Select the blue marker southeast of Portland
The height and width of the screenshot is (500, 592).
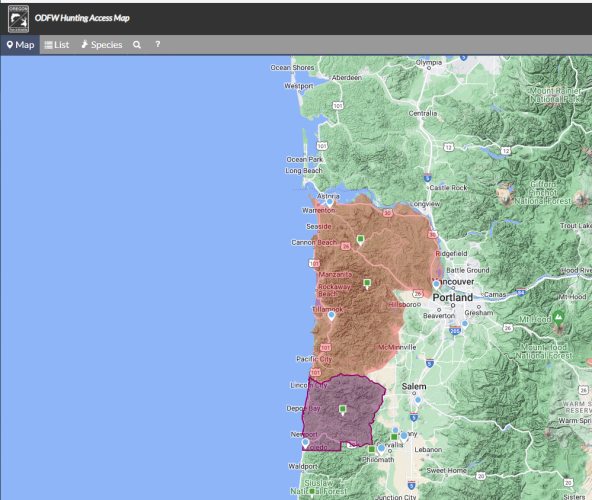point(465,324)
